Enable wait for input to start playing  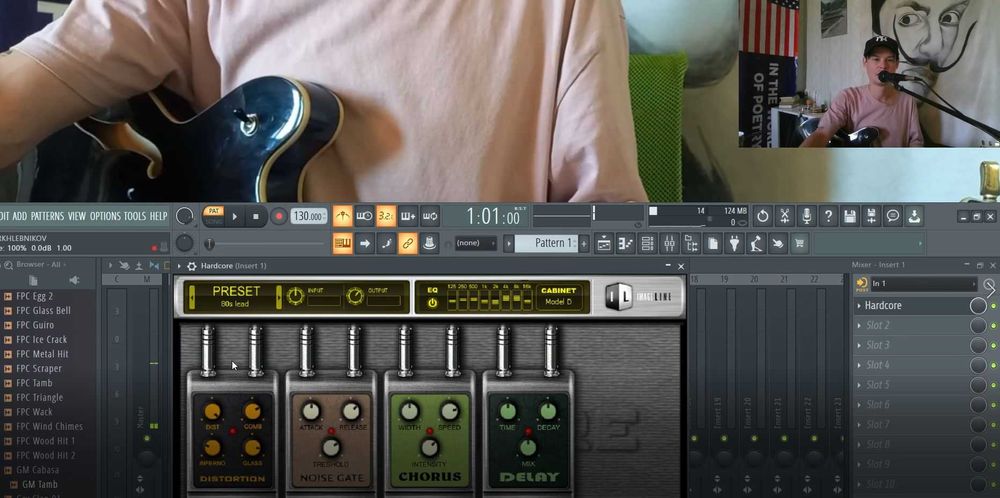click(x=364, y=216)
